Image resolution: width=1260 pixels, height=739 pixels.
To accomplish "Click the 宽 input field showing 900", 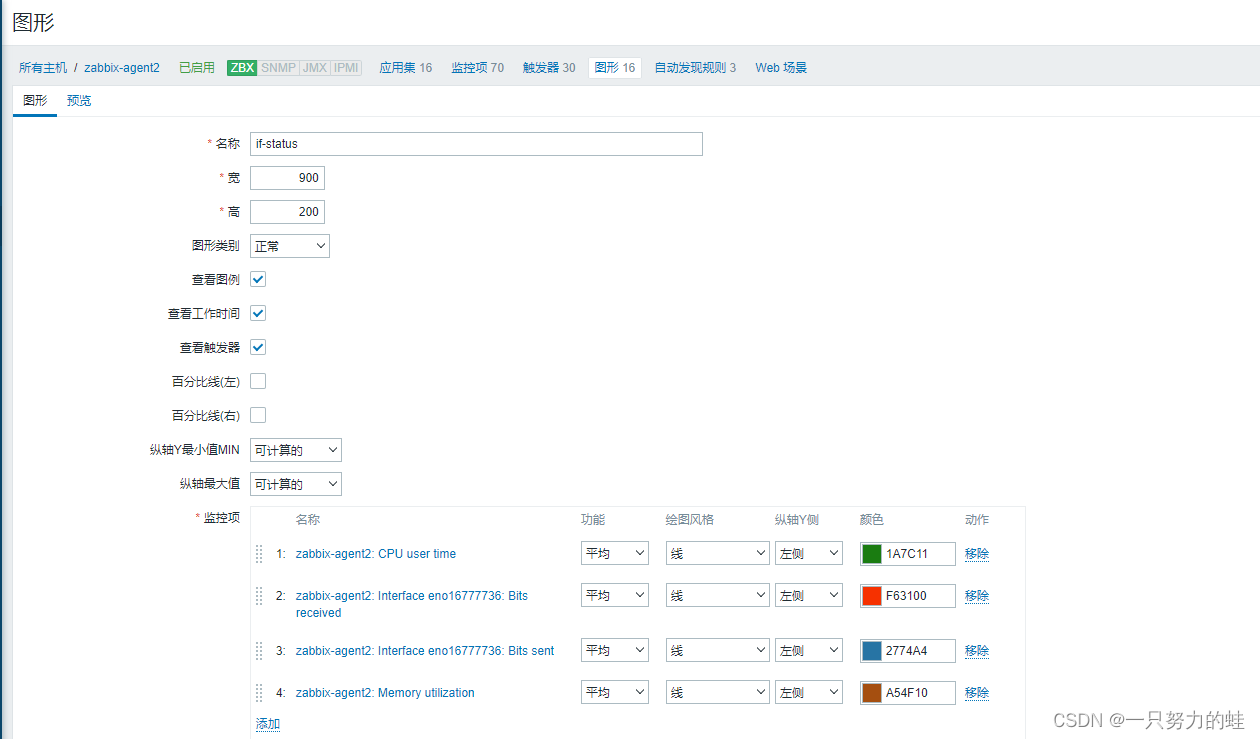I will point(287,177).
